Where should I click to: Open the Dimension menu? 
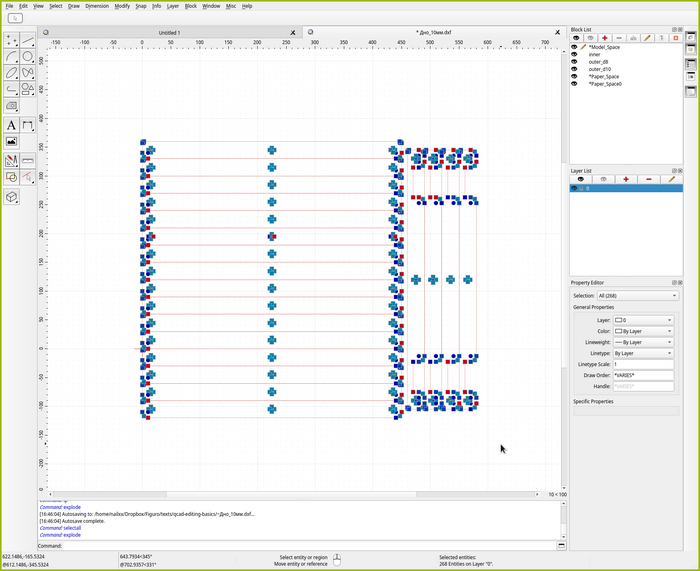point(97,6)
